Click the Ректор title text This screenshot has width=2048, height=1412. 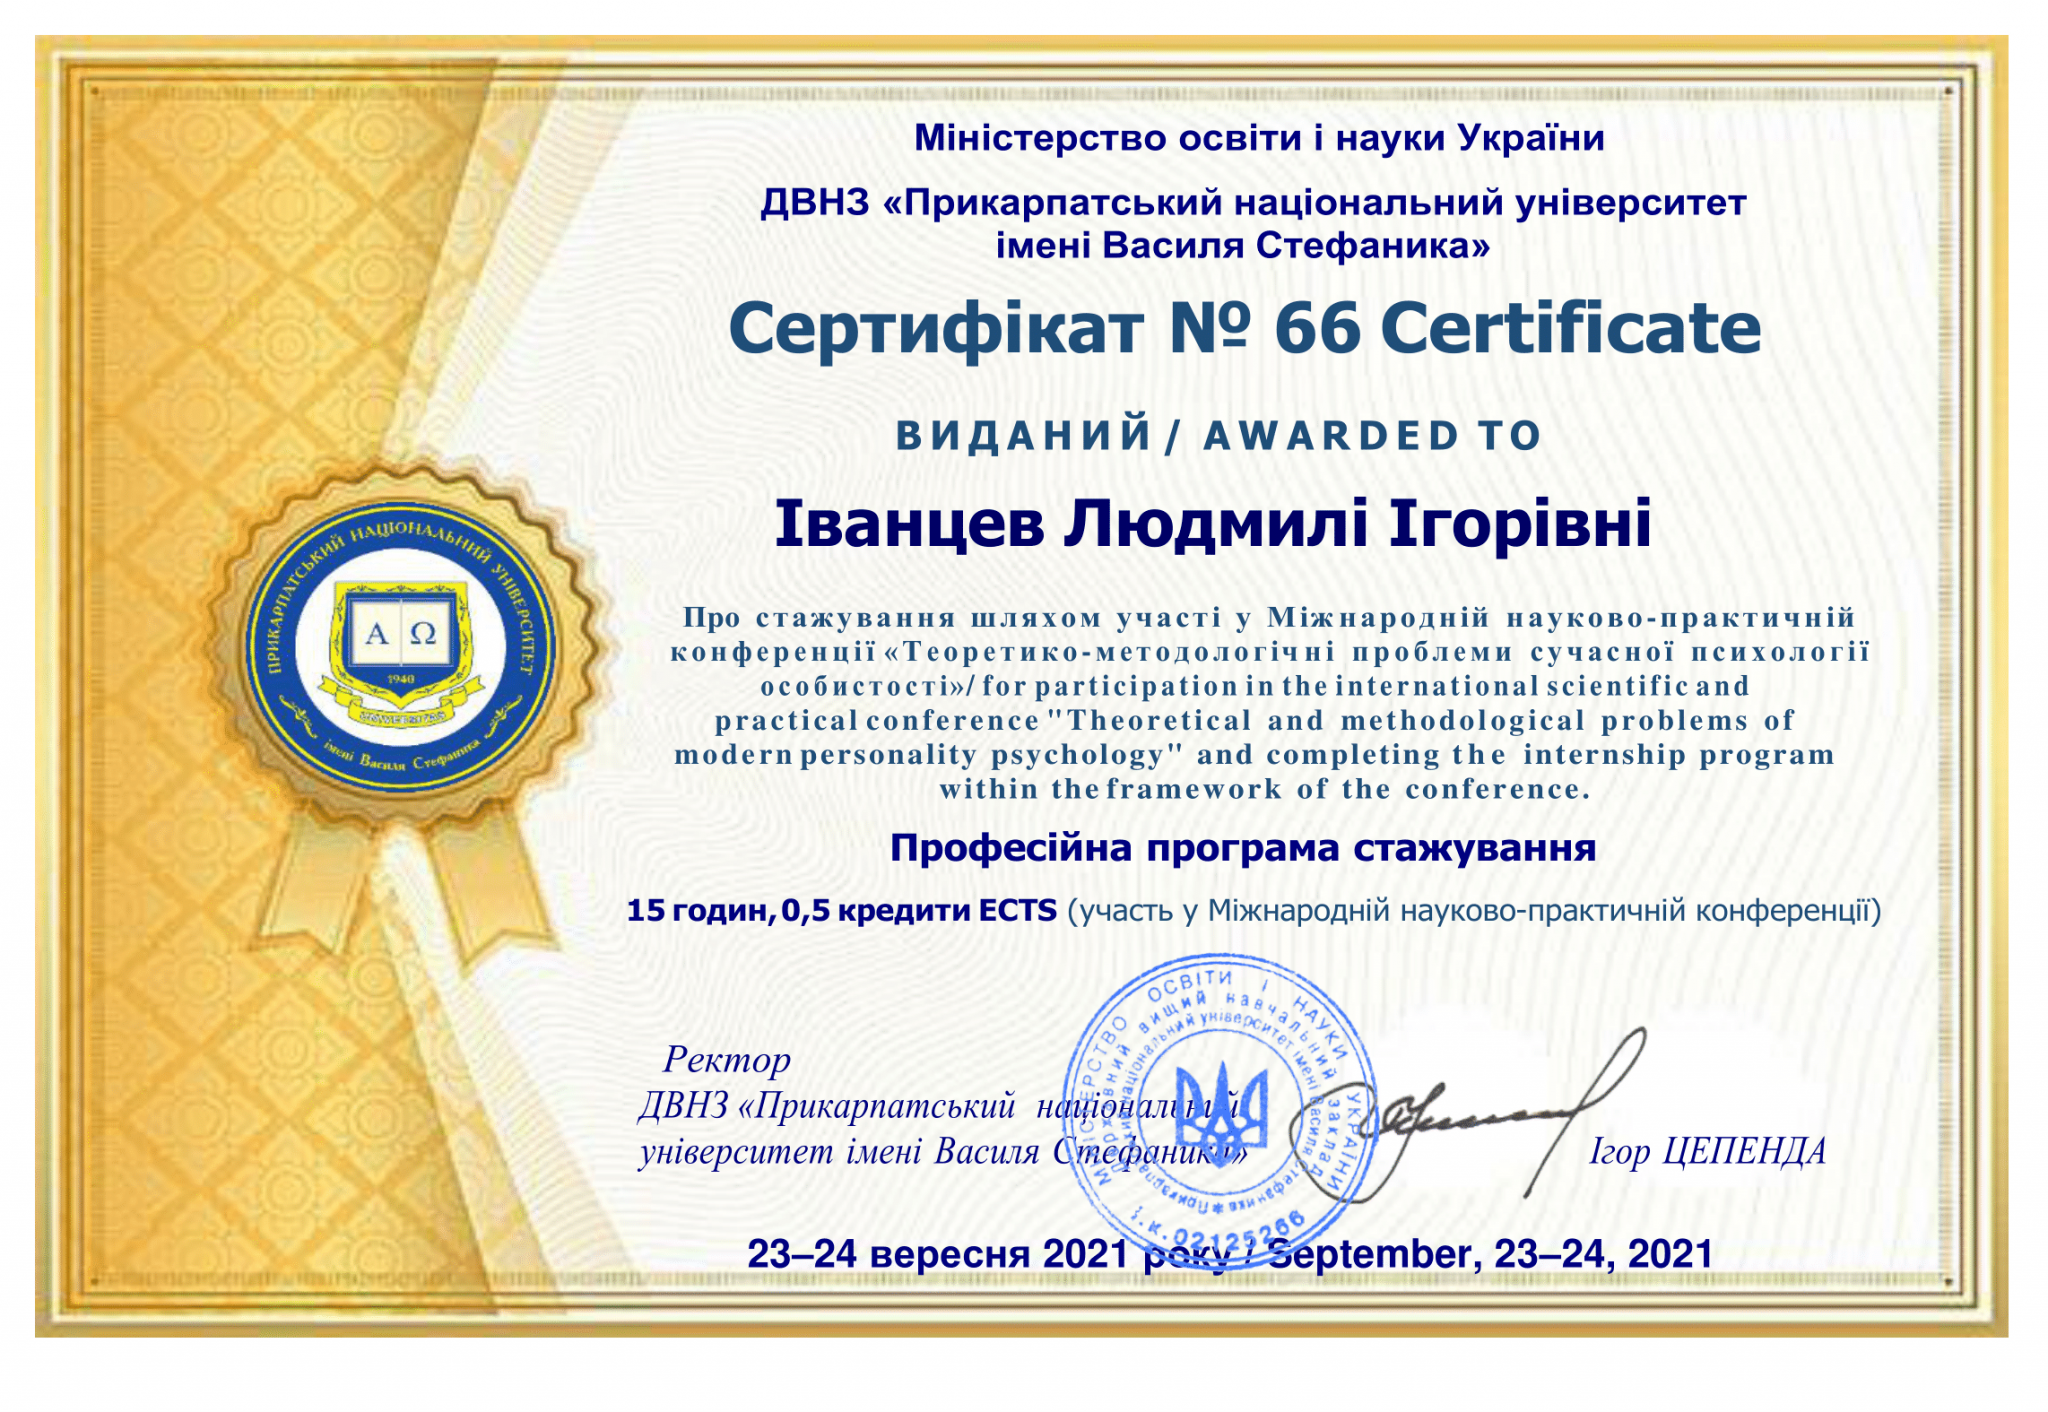[727, 1059]
